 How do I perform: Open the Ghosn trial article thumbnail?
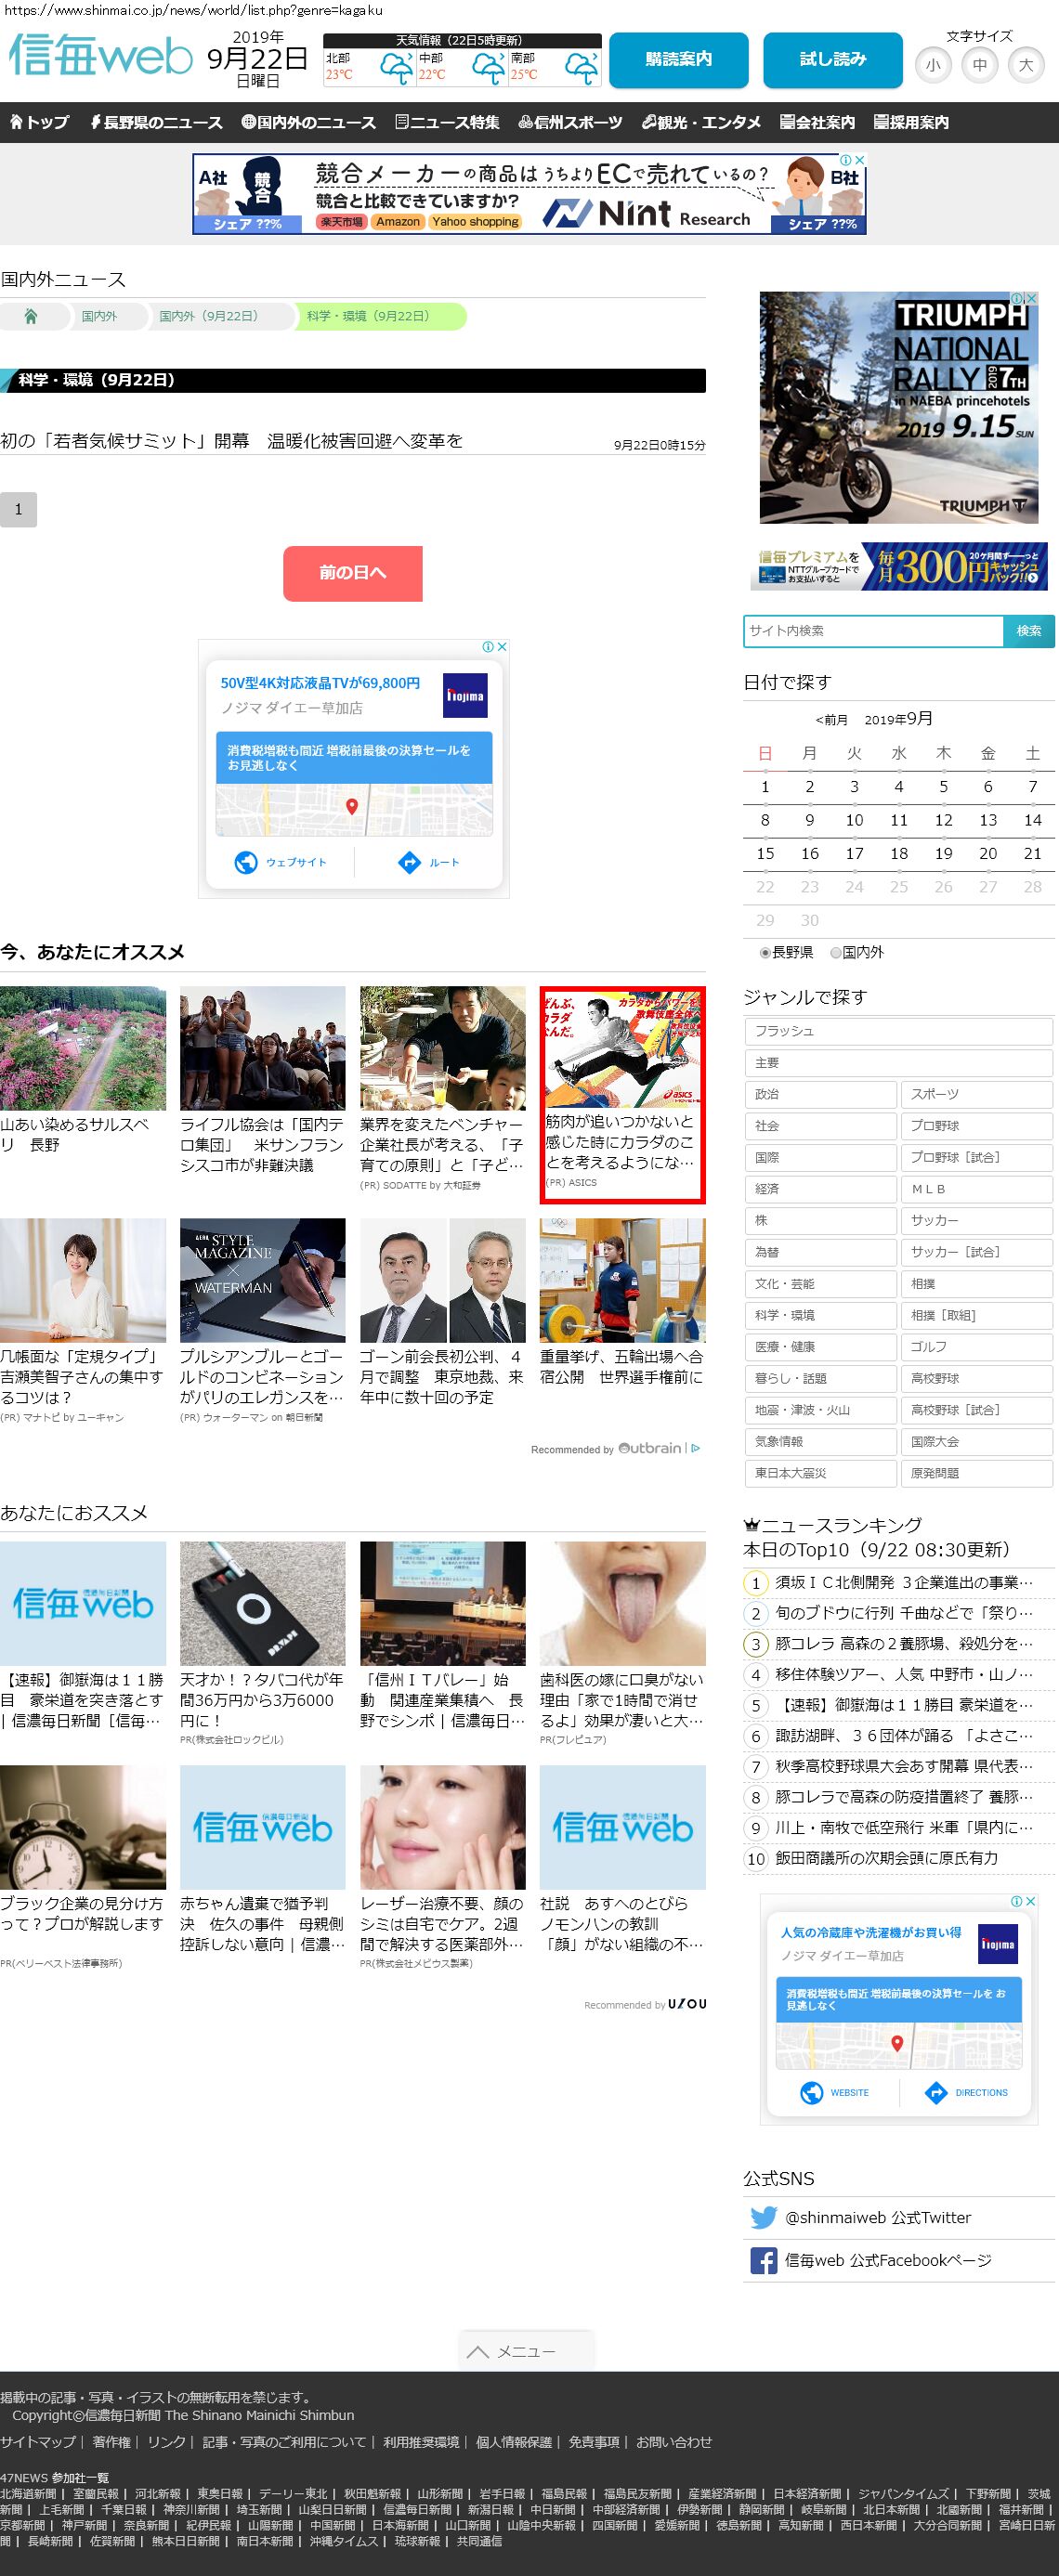pos(442,1280)
